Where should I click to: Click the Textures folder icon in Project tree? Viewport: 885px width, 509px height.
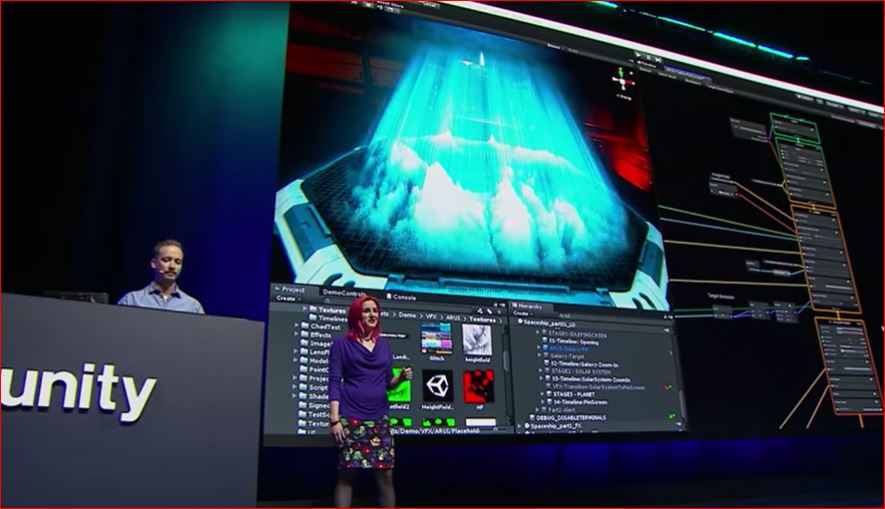click(313, 310)
